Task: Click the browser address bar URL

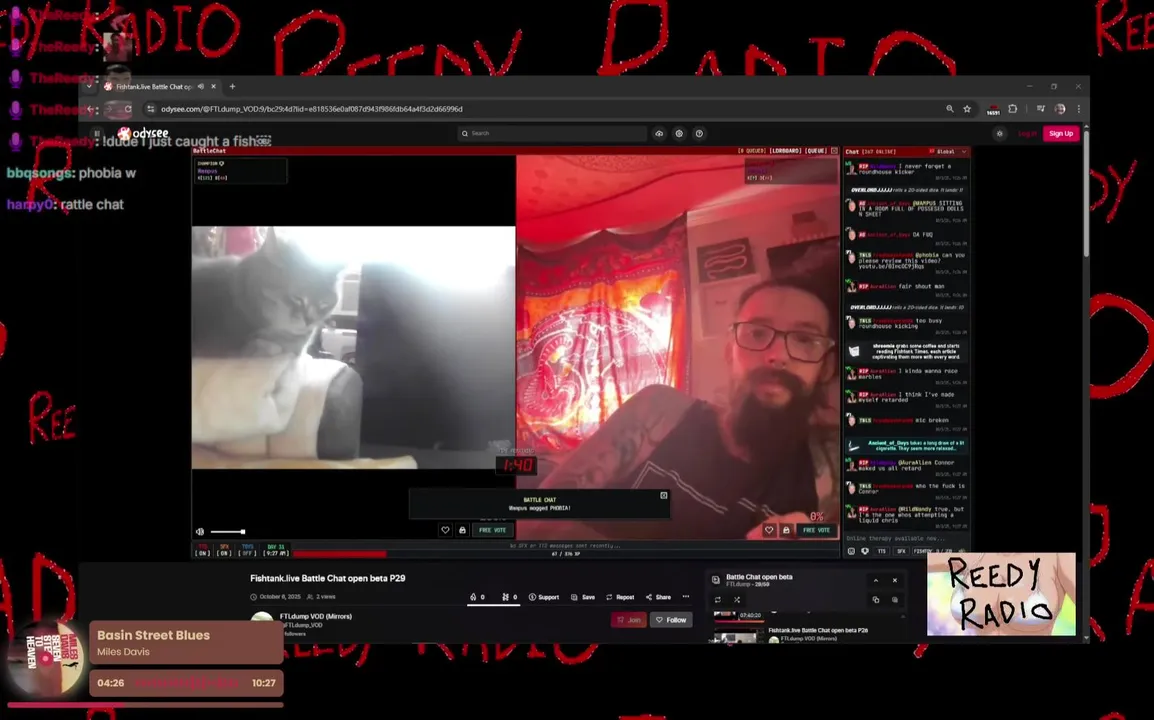Action: 311,109
